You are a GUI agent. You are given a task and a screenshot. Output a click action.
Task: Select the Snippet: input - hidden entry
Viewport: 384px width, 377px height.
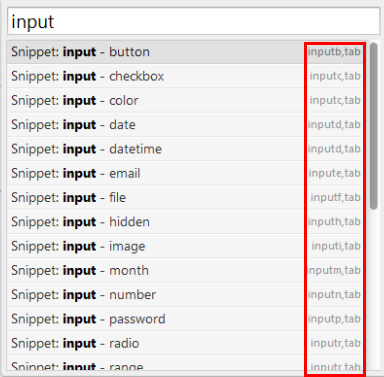[187, 222]
